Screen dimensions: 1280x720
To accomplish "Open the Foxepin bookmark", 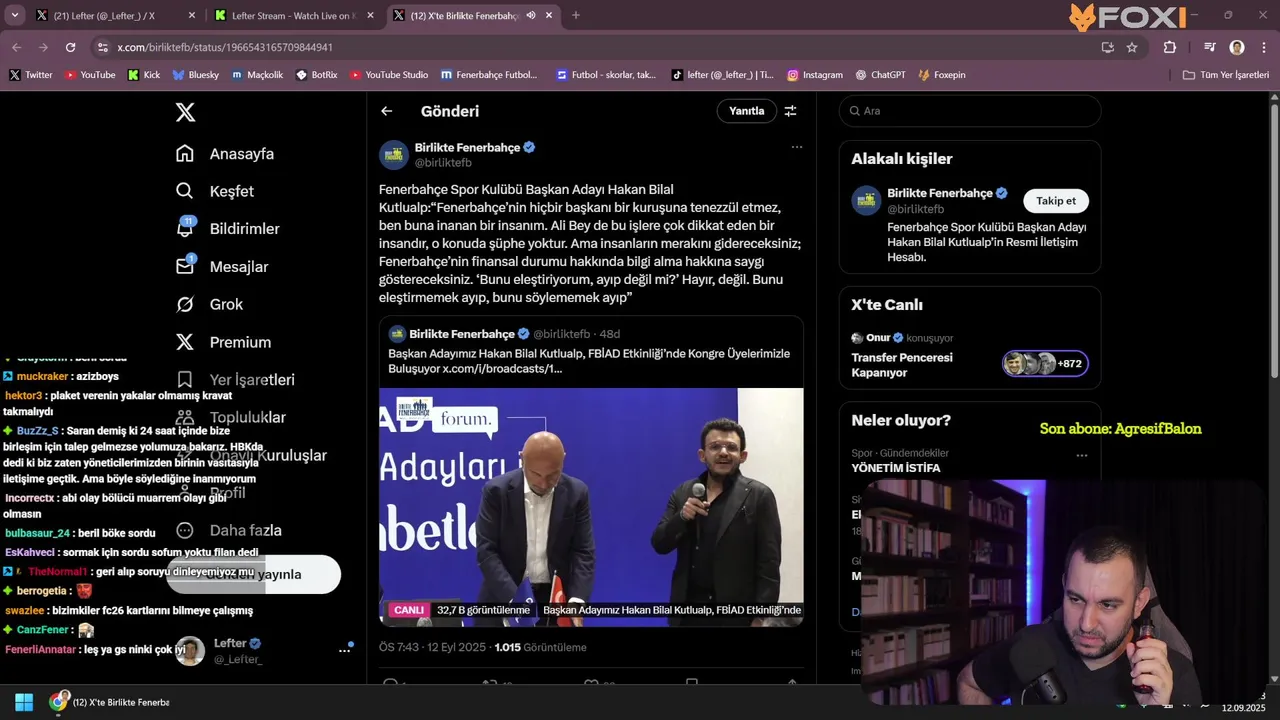I will (942, 75).
